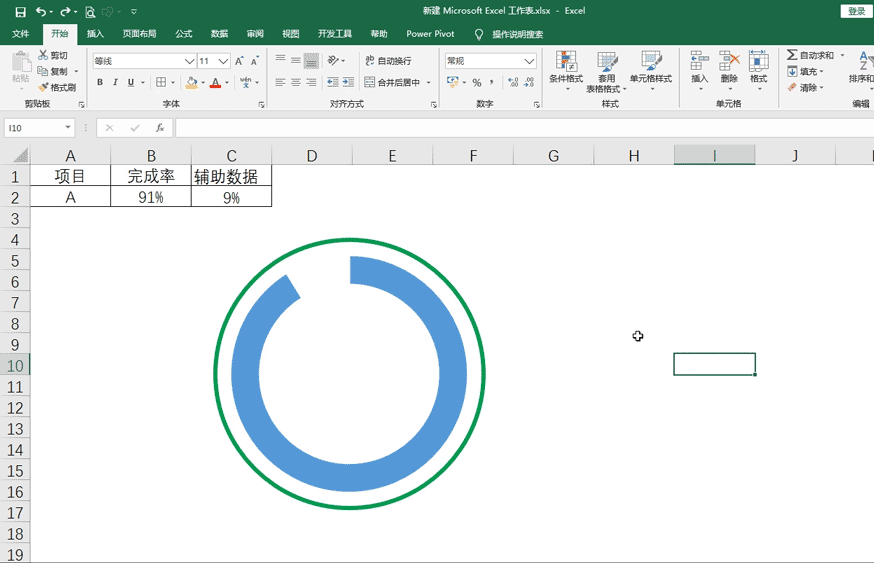Switch to the Developer (开发工具) tab
This screenshot has height=563, width=874.
(x=334, y=33)
